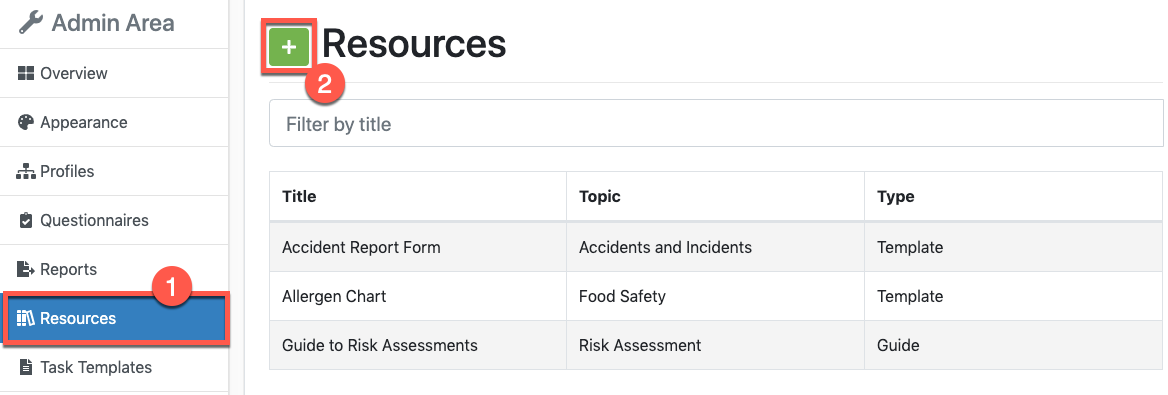Click the Task Templates document icon
Viewport: 1168px width, 395px height.
(x=26, y=367)
